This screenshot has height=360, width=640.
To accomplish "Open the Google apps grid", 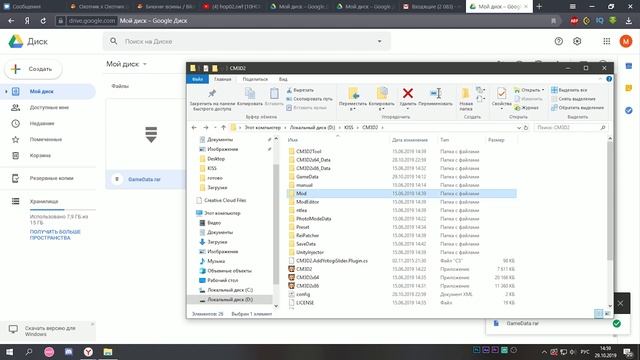I will 607,41.
